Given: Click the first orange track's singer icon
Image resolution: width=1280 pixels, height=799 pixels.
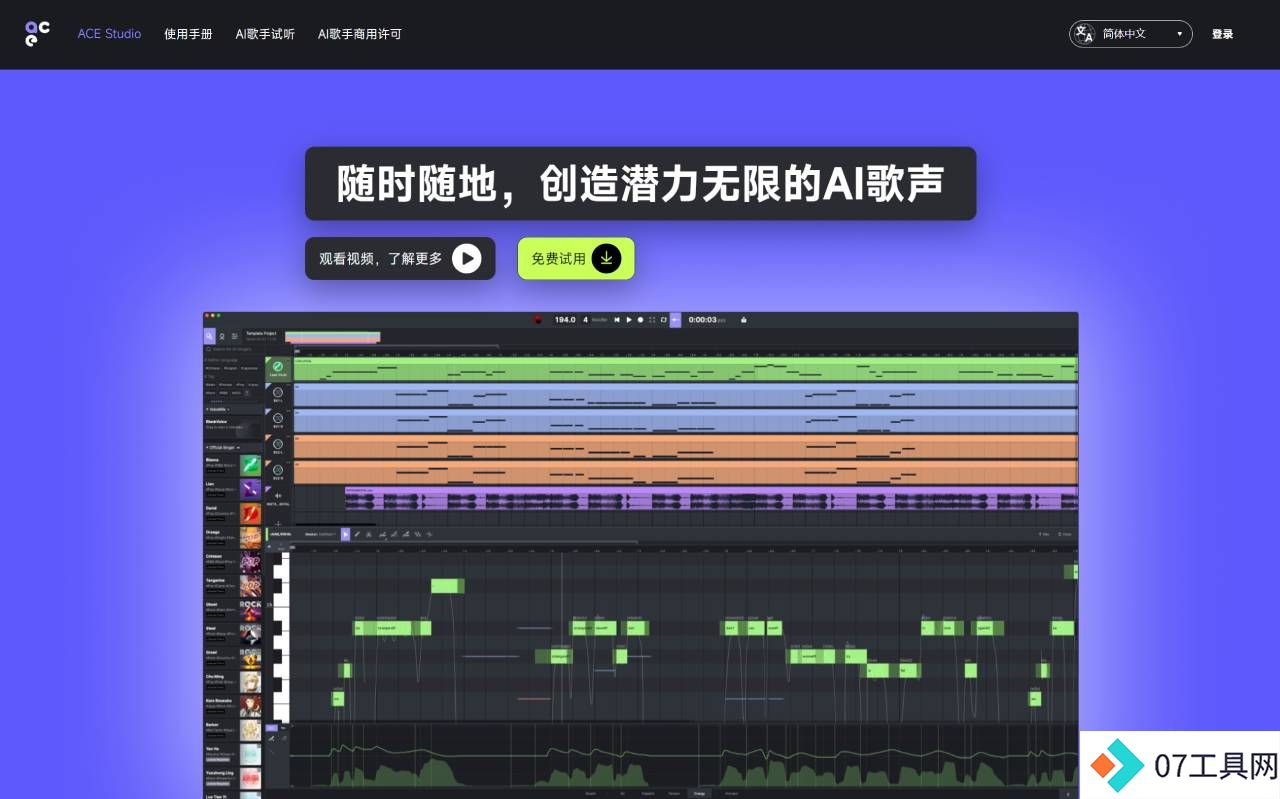Looking at the screenshot, I should click(x=278, y=443).
